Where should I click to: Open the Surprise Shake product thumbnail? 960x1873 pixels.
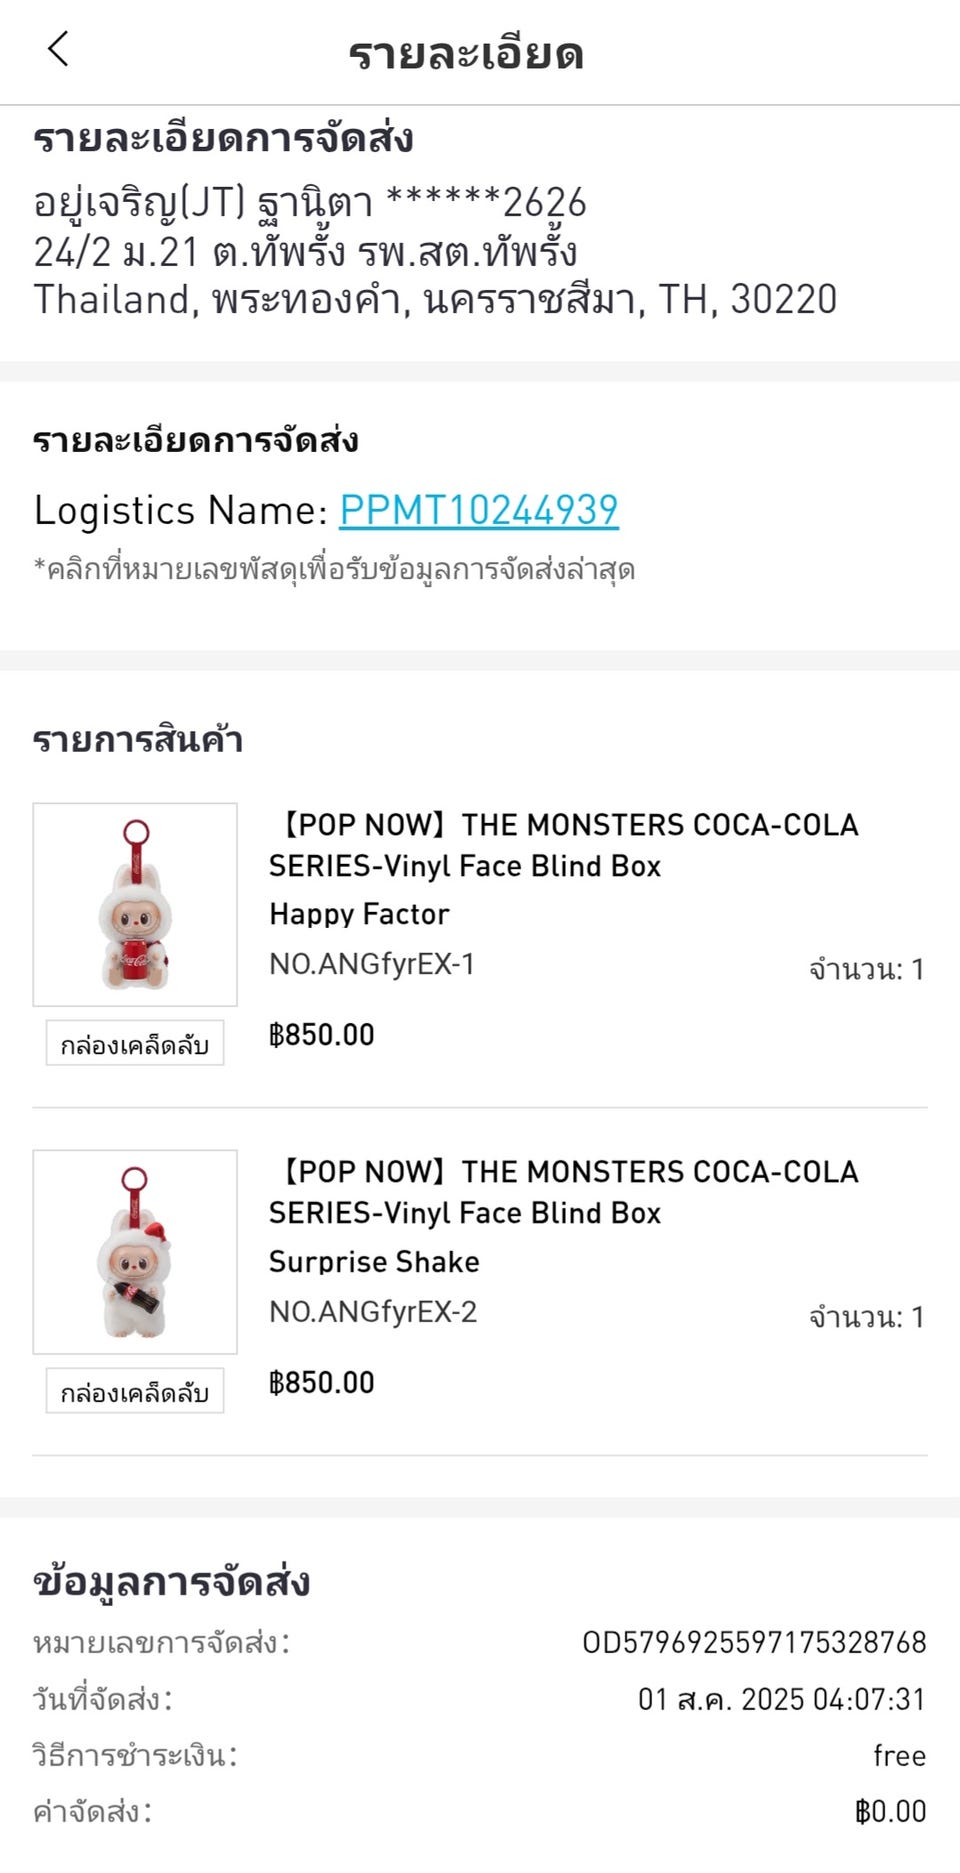[x=135, y=1252]
